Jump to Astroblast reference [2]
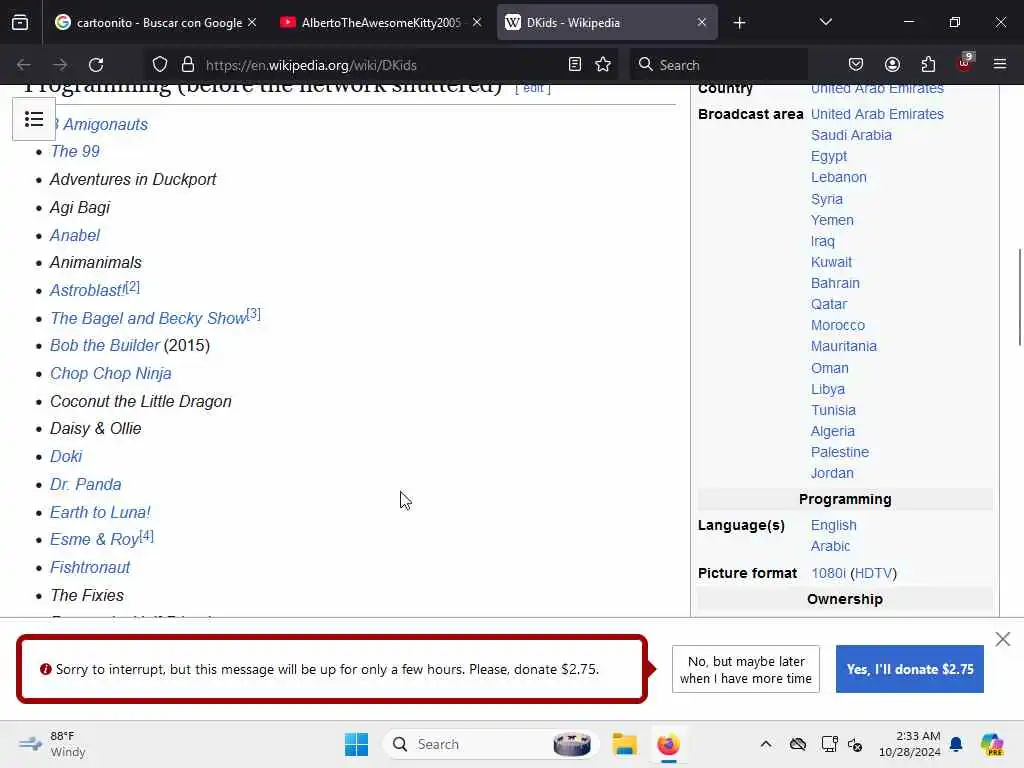The height and width of the screenshot is (768, 1024). [x=133, y=287]
